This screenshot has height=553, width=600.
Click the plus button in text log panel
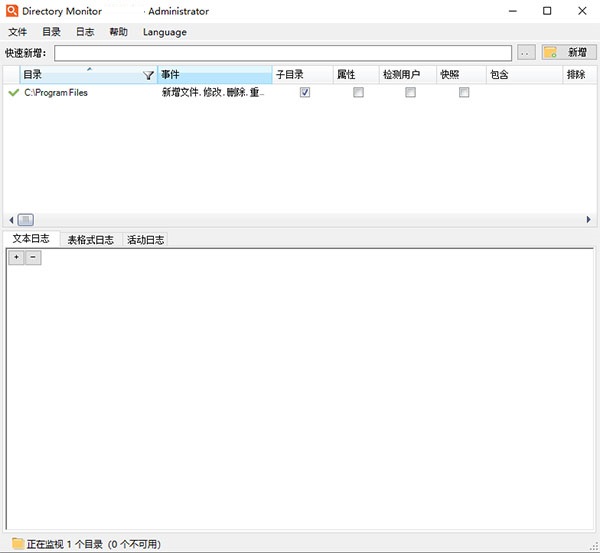point(16,257)
